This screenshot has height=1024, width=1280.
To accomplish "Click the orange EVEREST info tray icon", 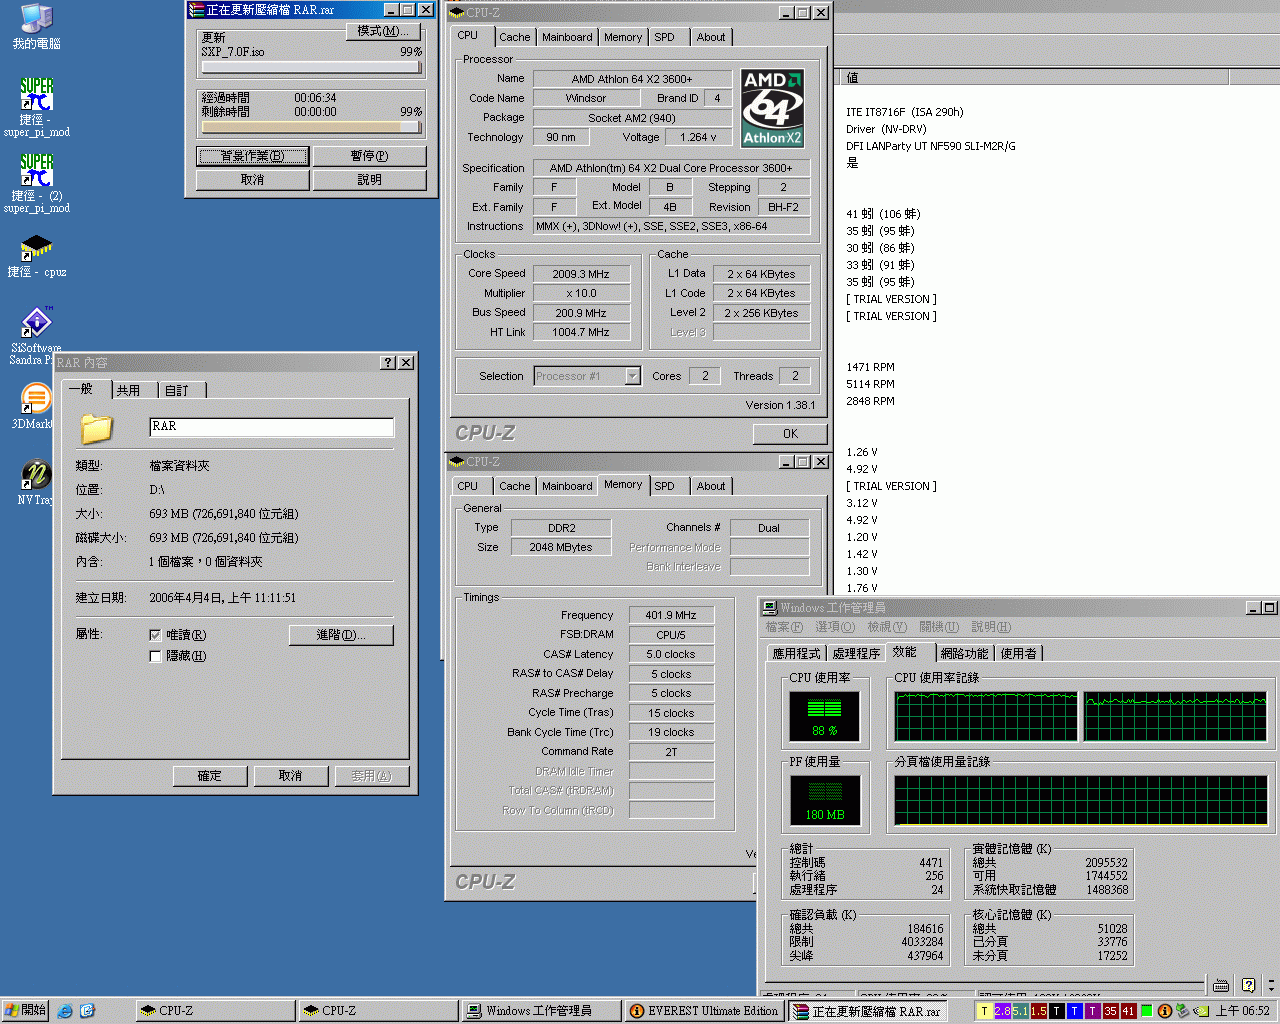I will [x=1164, y=1011].
